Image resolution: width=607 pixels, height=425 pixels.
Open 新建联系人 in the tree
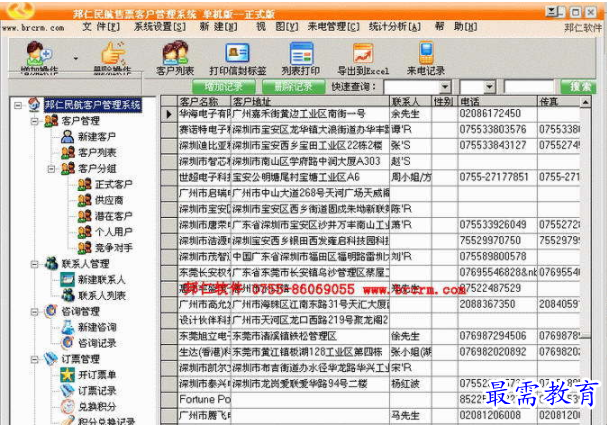(x=102, y=279)
